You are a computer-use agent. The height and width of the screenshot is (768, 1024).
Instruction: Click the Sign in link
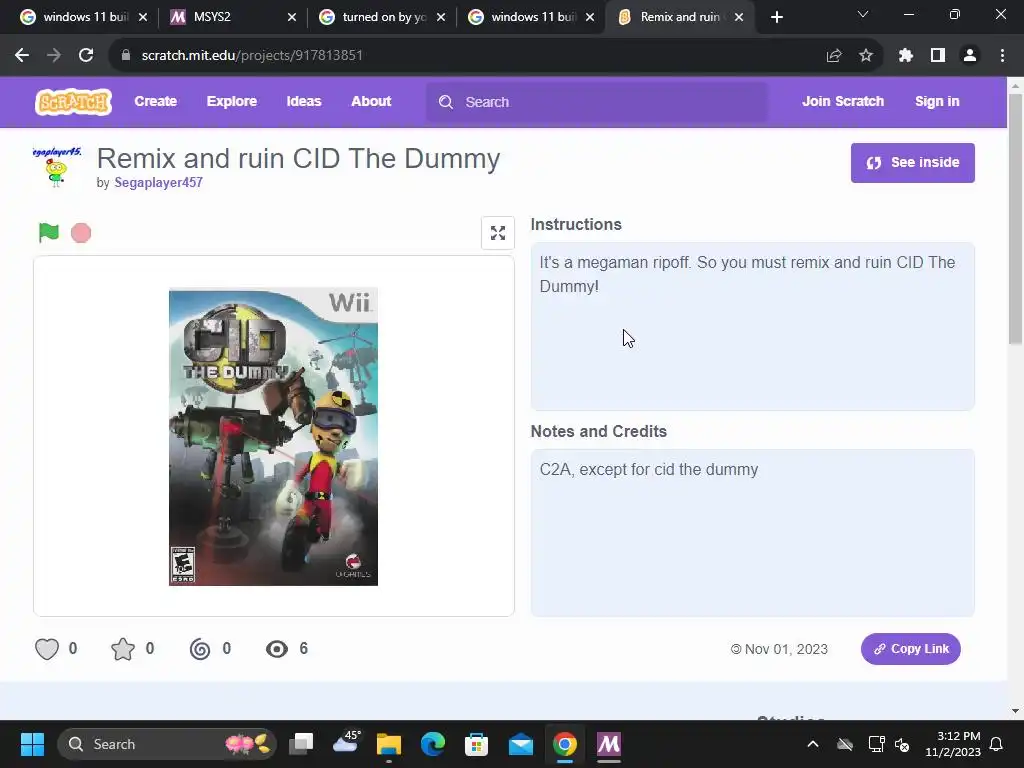pos(937,101)
